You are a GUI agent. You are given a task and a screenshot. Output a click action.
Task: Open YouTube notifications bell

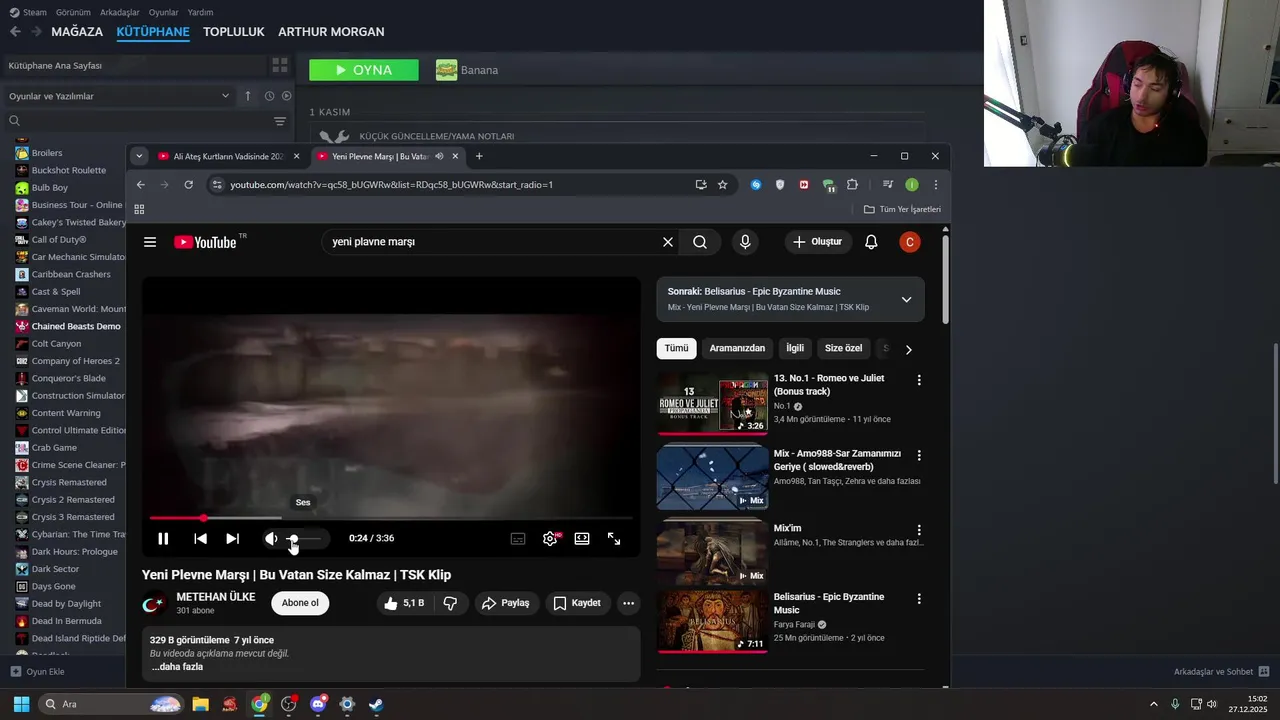pos(871,242)
